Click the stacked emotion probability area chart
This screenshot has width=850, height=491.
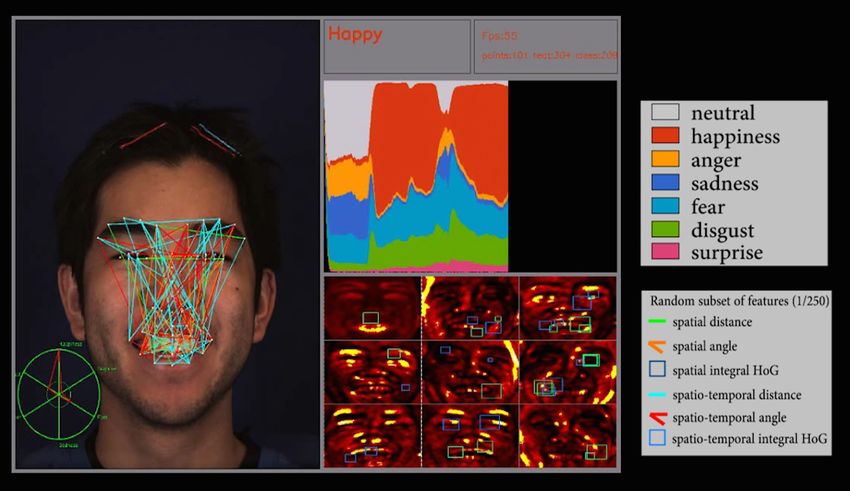(416, 176)
